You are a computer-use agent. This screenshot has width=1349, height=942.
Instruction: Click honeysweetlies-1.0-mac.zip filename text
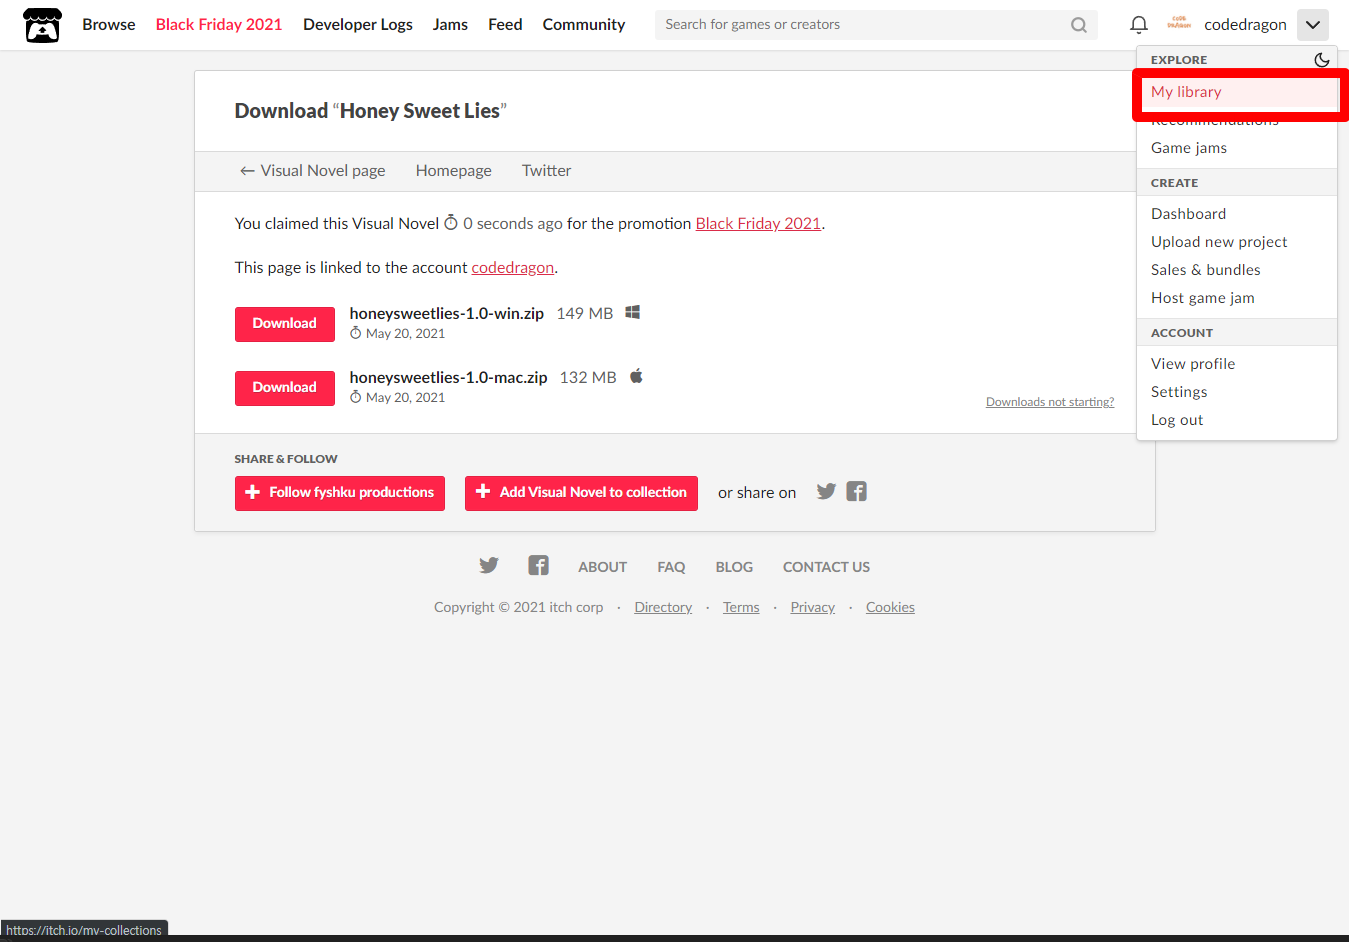(x=449, y=378)
